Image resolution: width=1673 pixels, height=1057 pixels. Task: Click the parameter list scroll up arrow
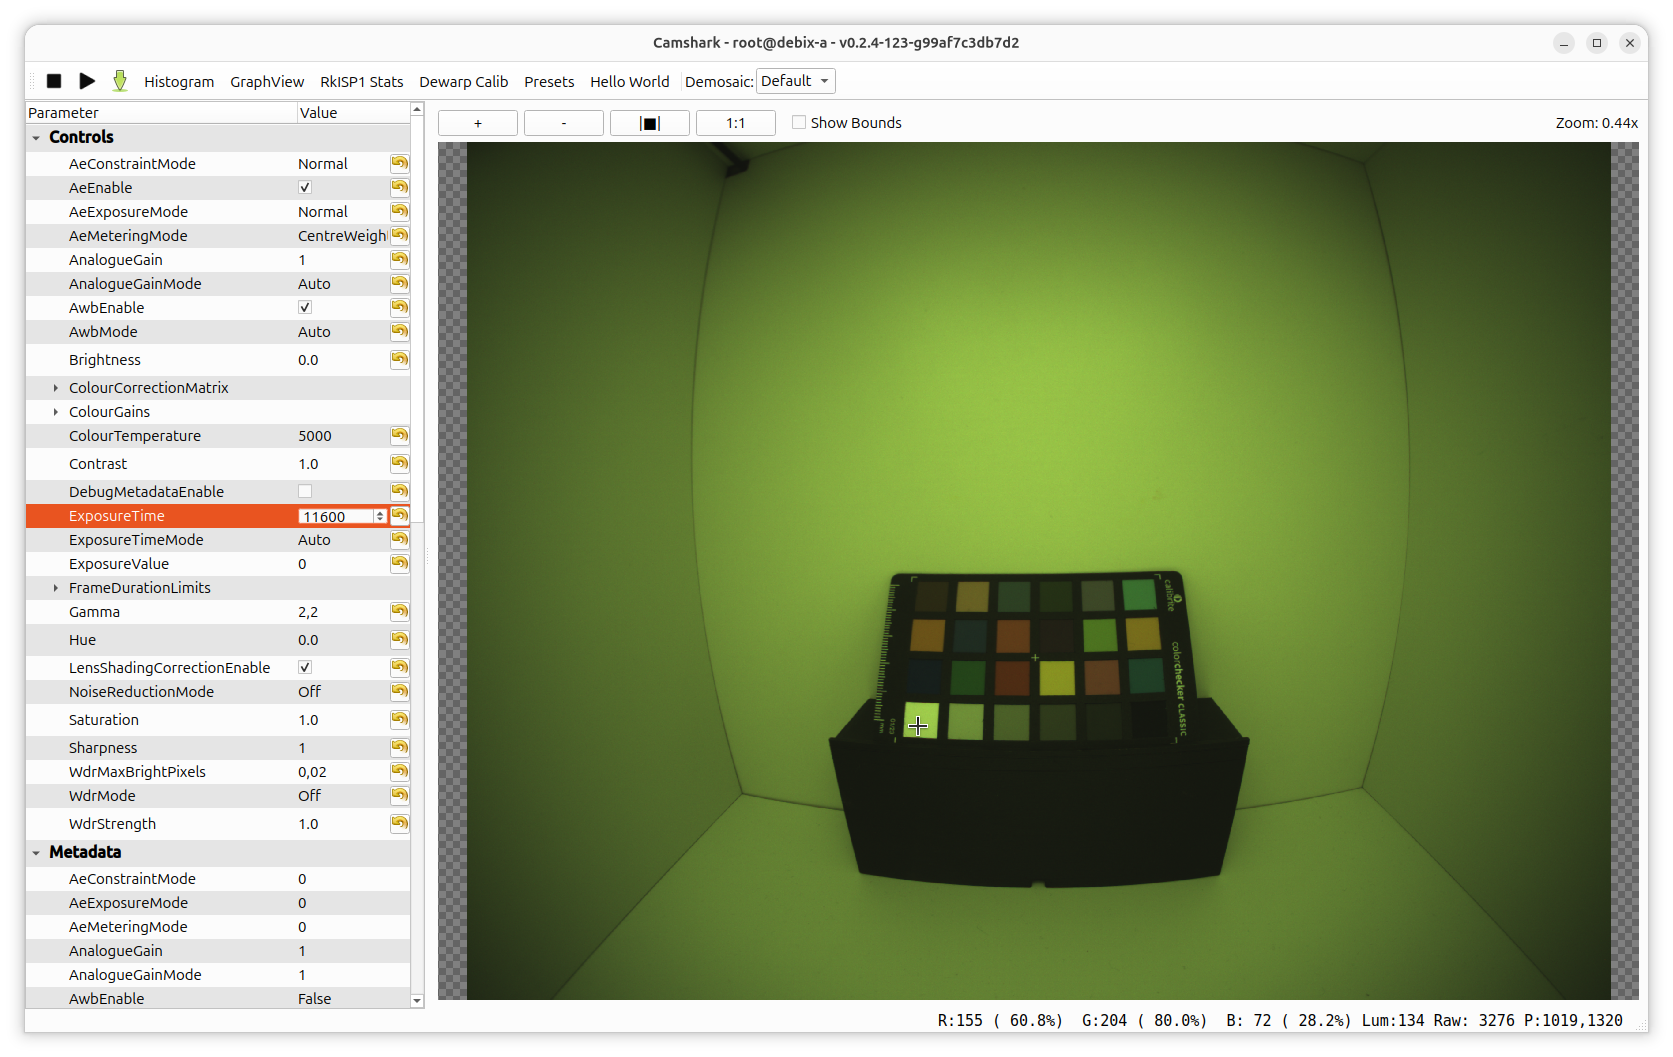(x=417, y=108)
